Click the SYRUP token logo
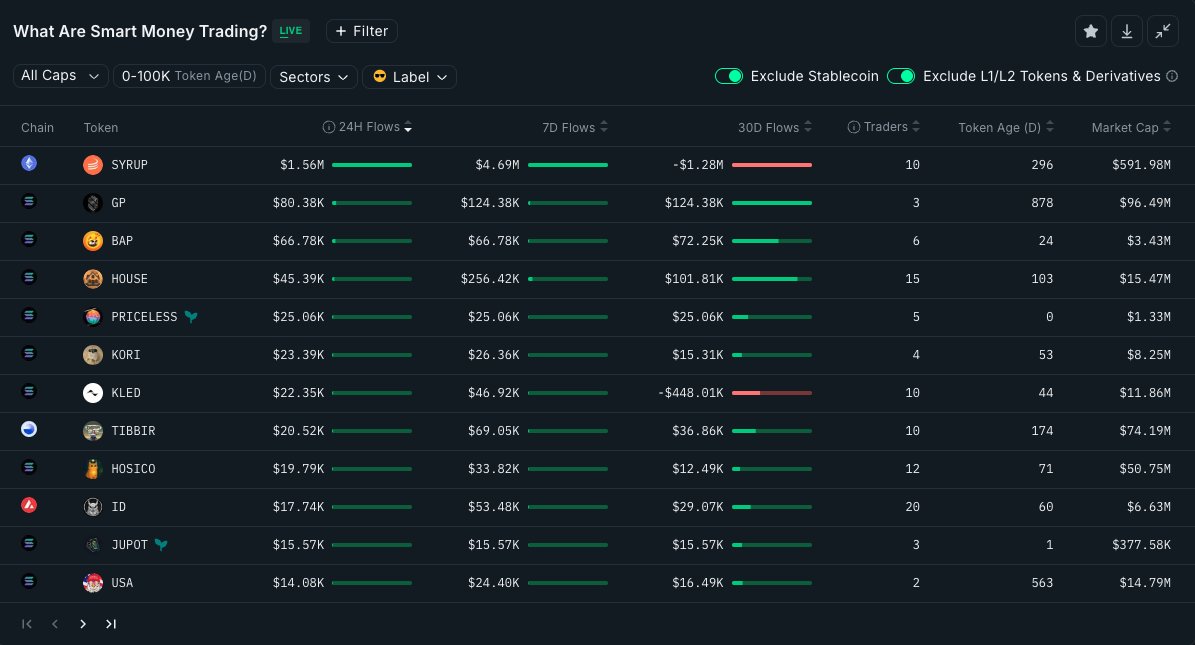This screenshot has width=1195, height=645. click(93, 165)
